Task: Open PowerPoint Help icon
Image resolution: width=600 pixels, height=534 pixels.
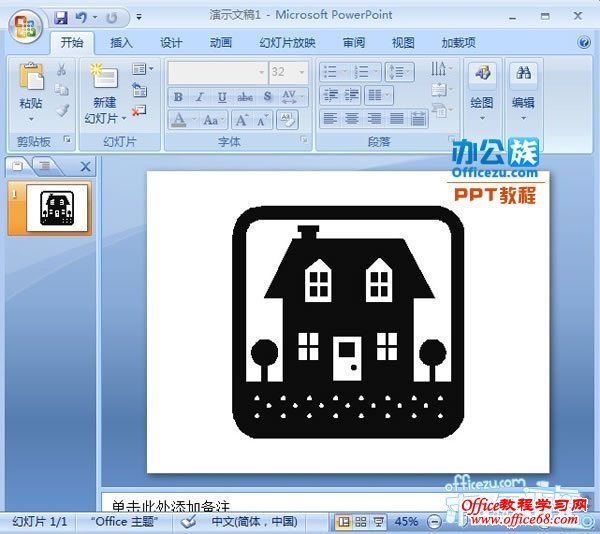Action: [x=584, y=42]
